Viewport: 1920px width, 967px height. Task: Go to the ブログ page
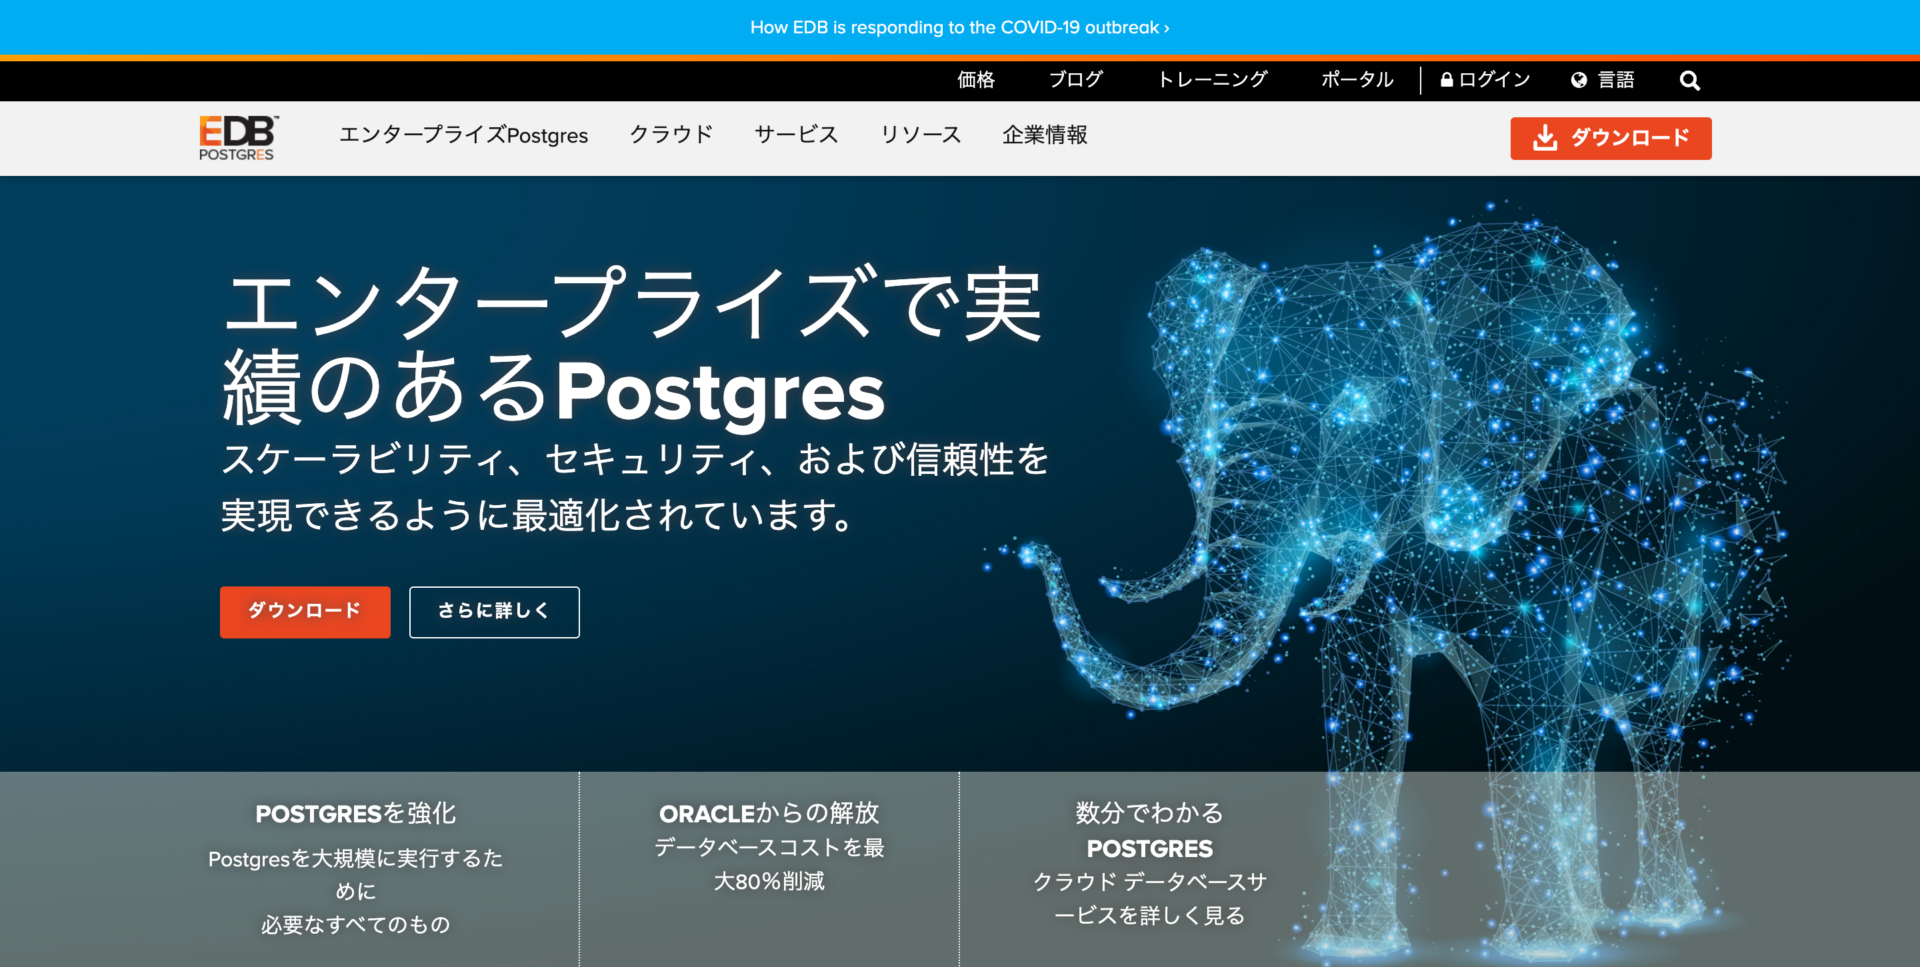(1076, 80)
